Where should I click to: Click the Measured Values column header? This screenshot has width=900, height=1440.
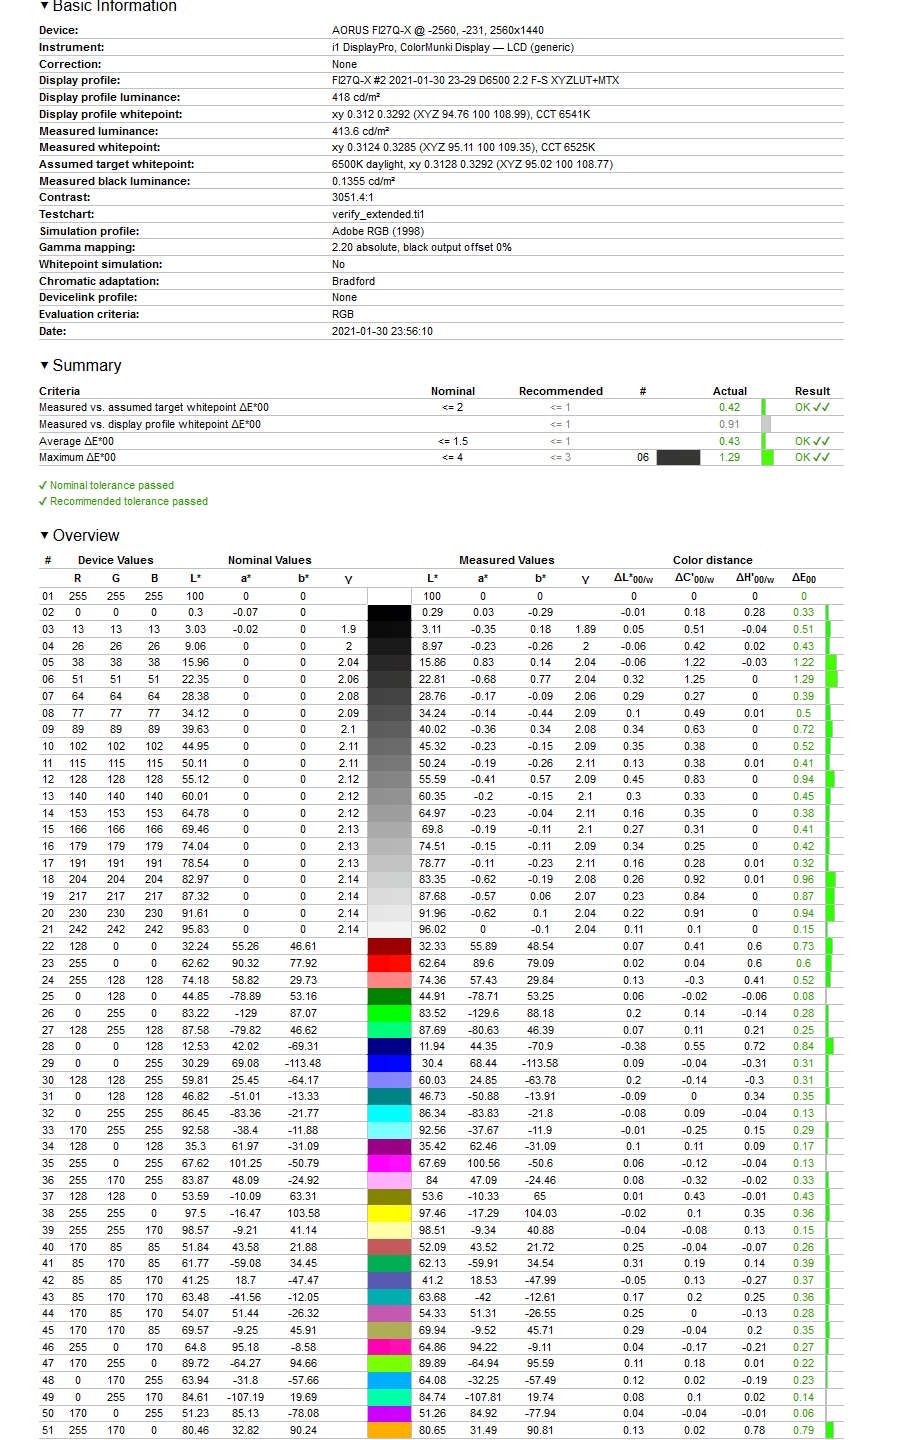point(506,560)
